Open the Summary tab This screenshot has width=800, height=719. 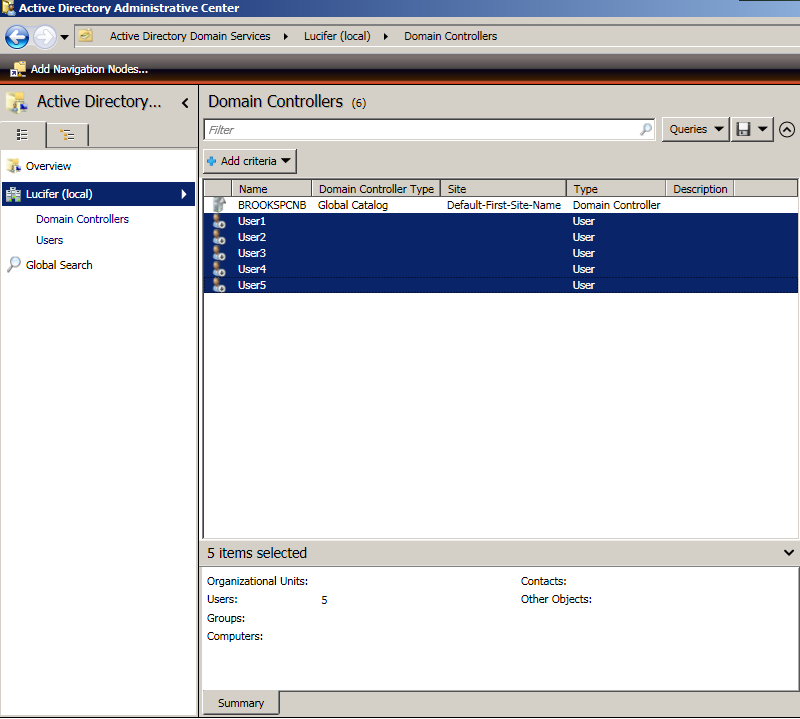coord(241,703)
